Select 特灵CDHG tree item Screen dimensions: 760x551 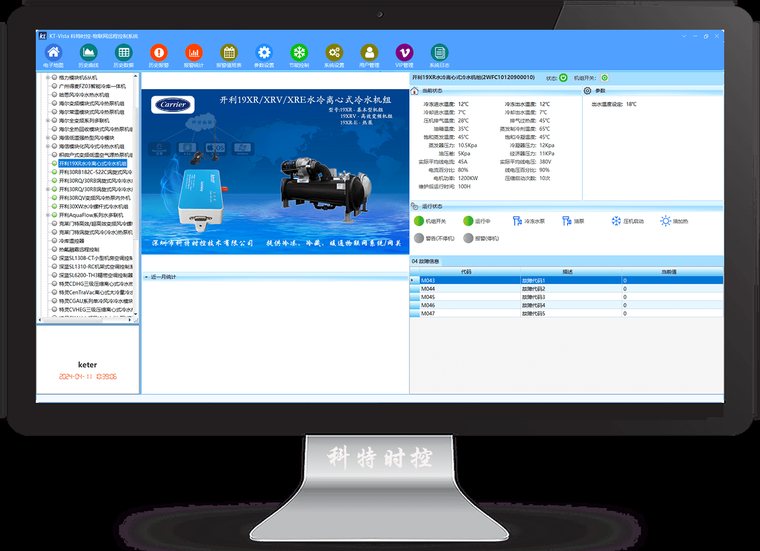coord(95,283)
